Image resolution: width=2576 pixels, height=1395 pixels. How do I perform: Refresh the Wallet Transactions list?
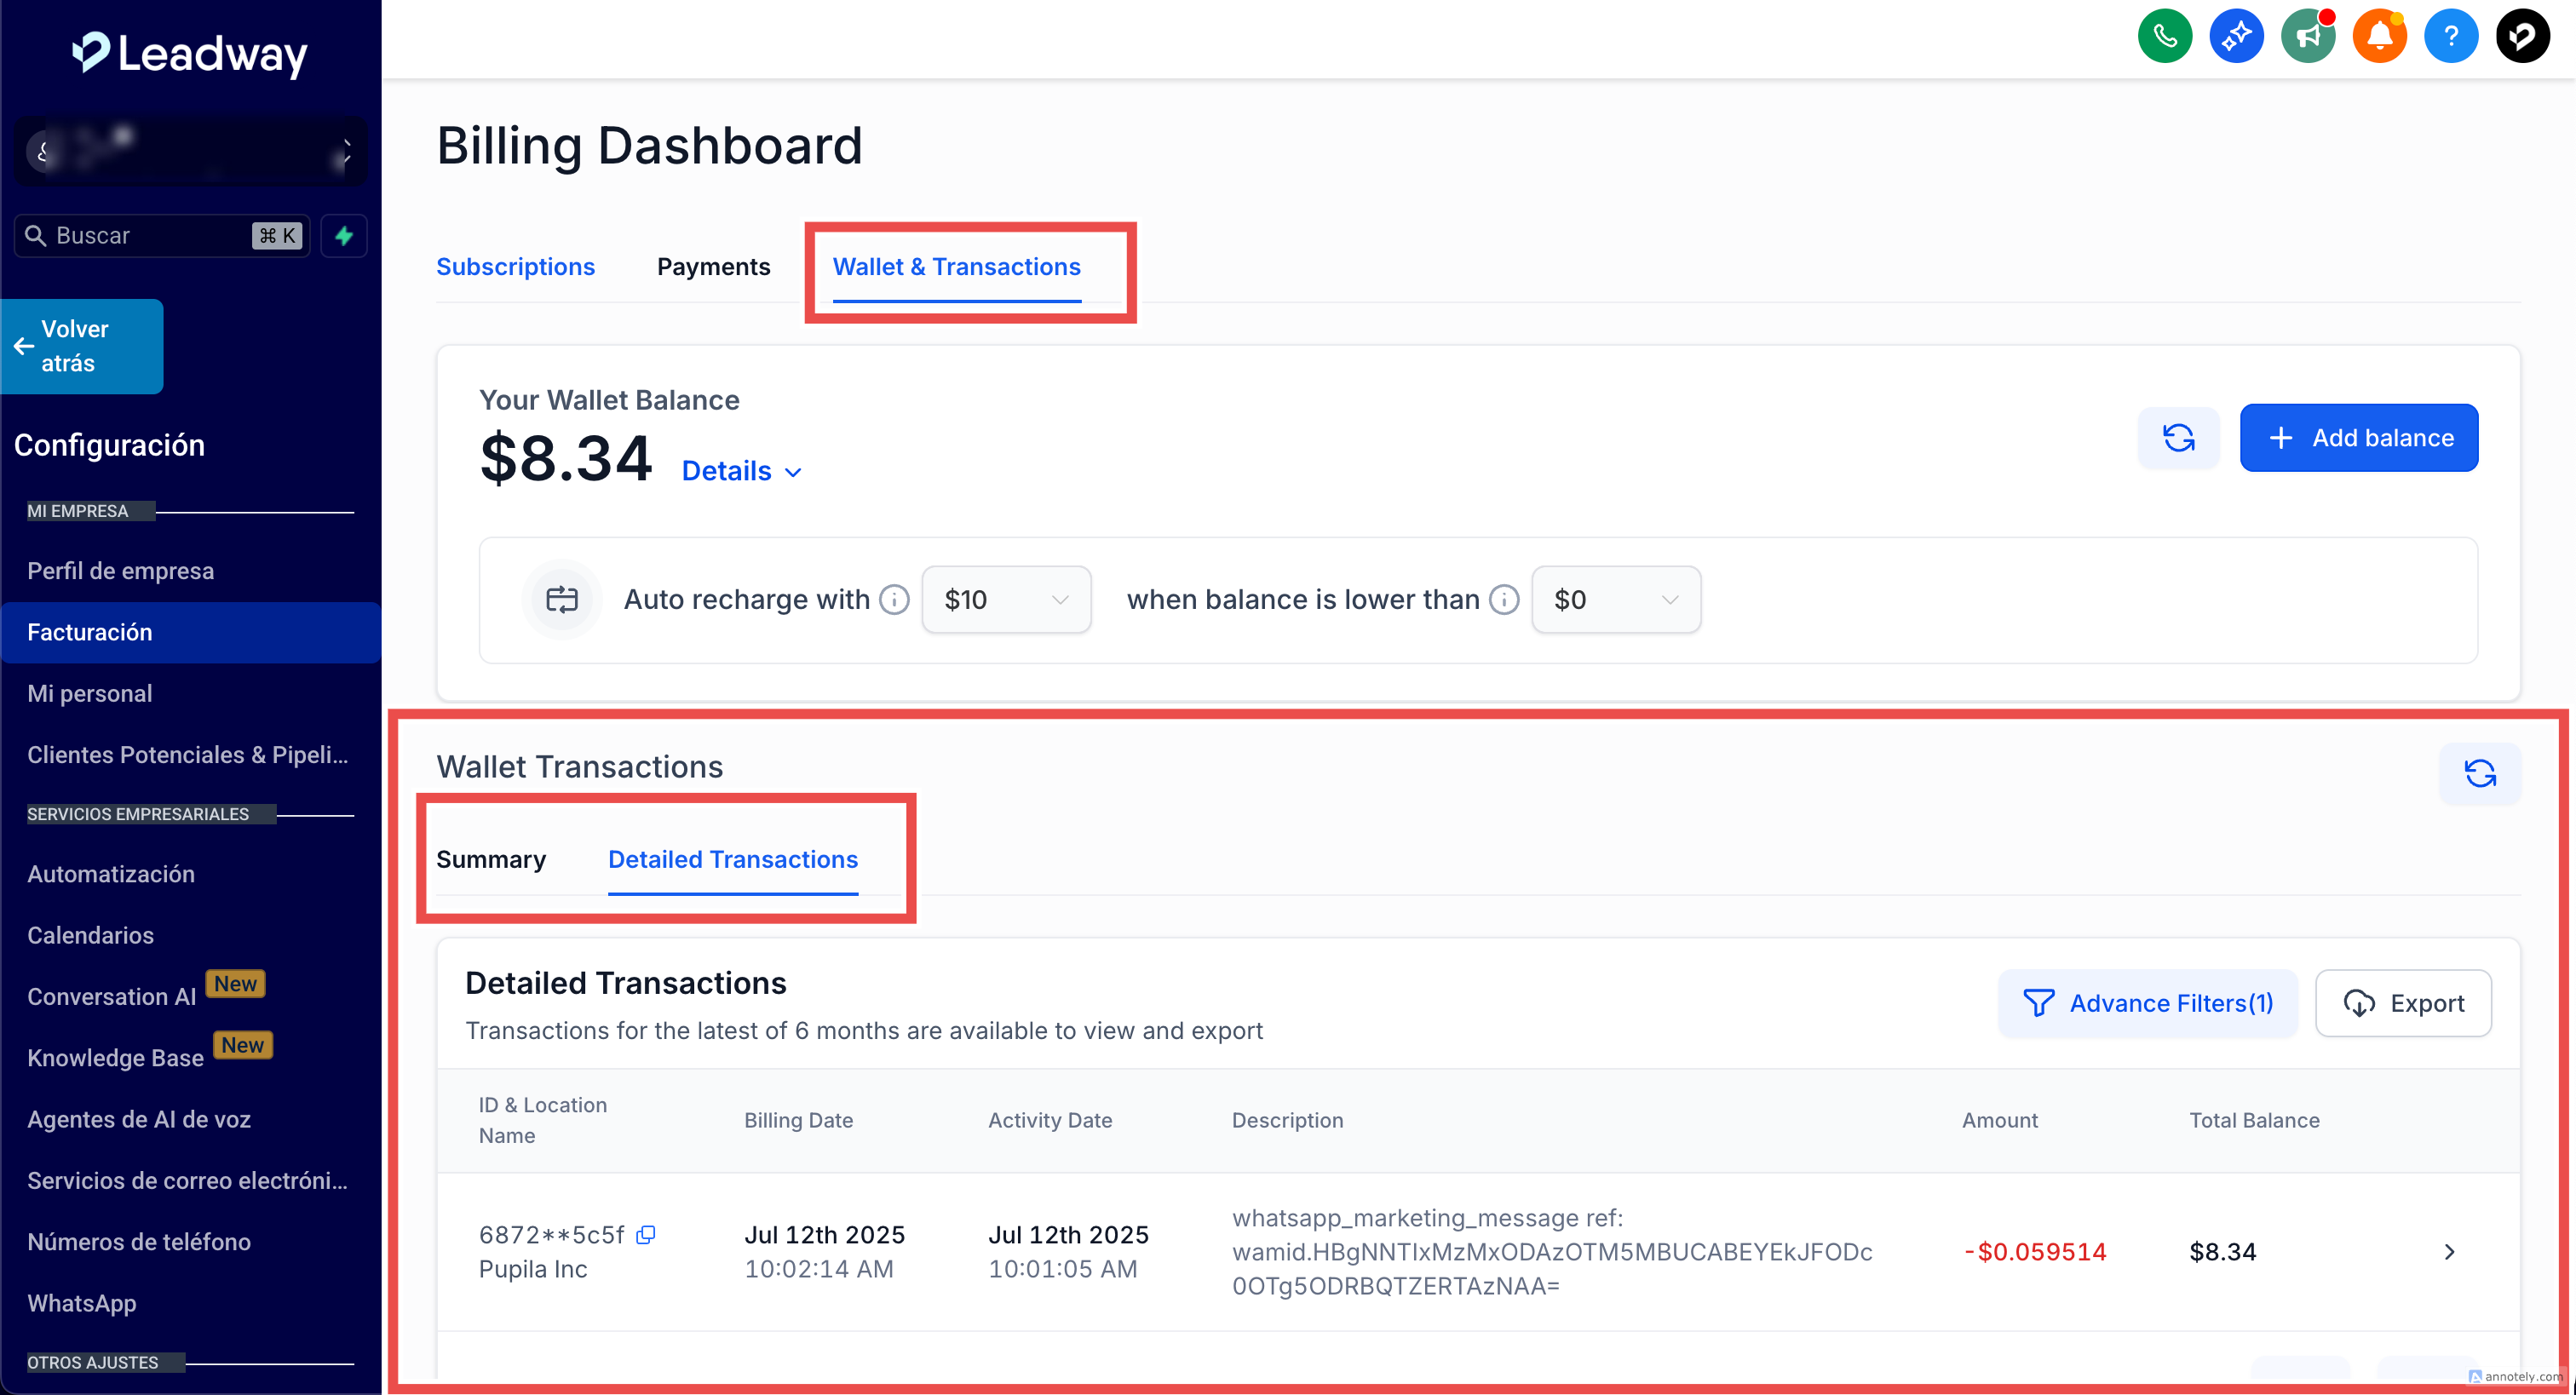2479,773
